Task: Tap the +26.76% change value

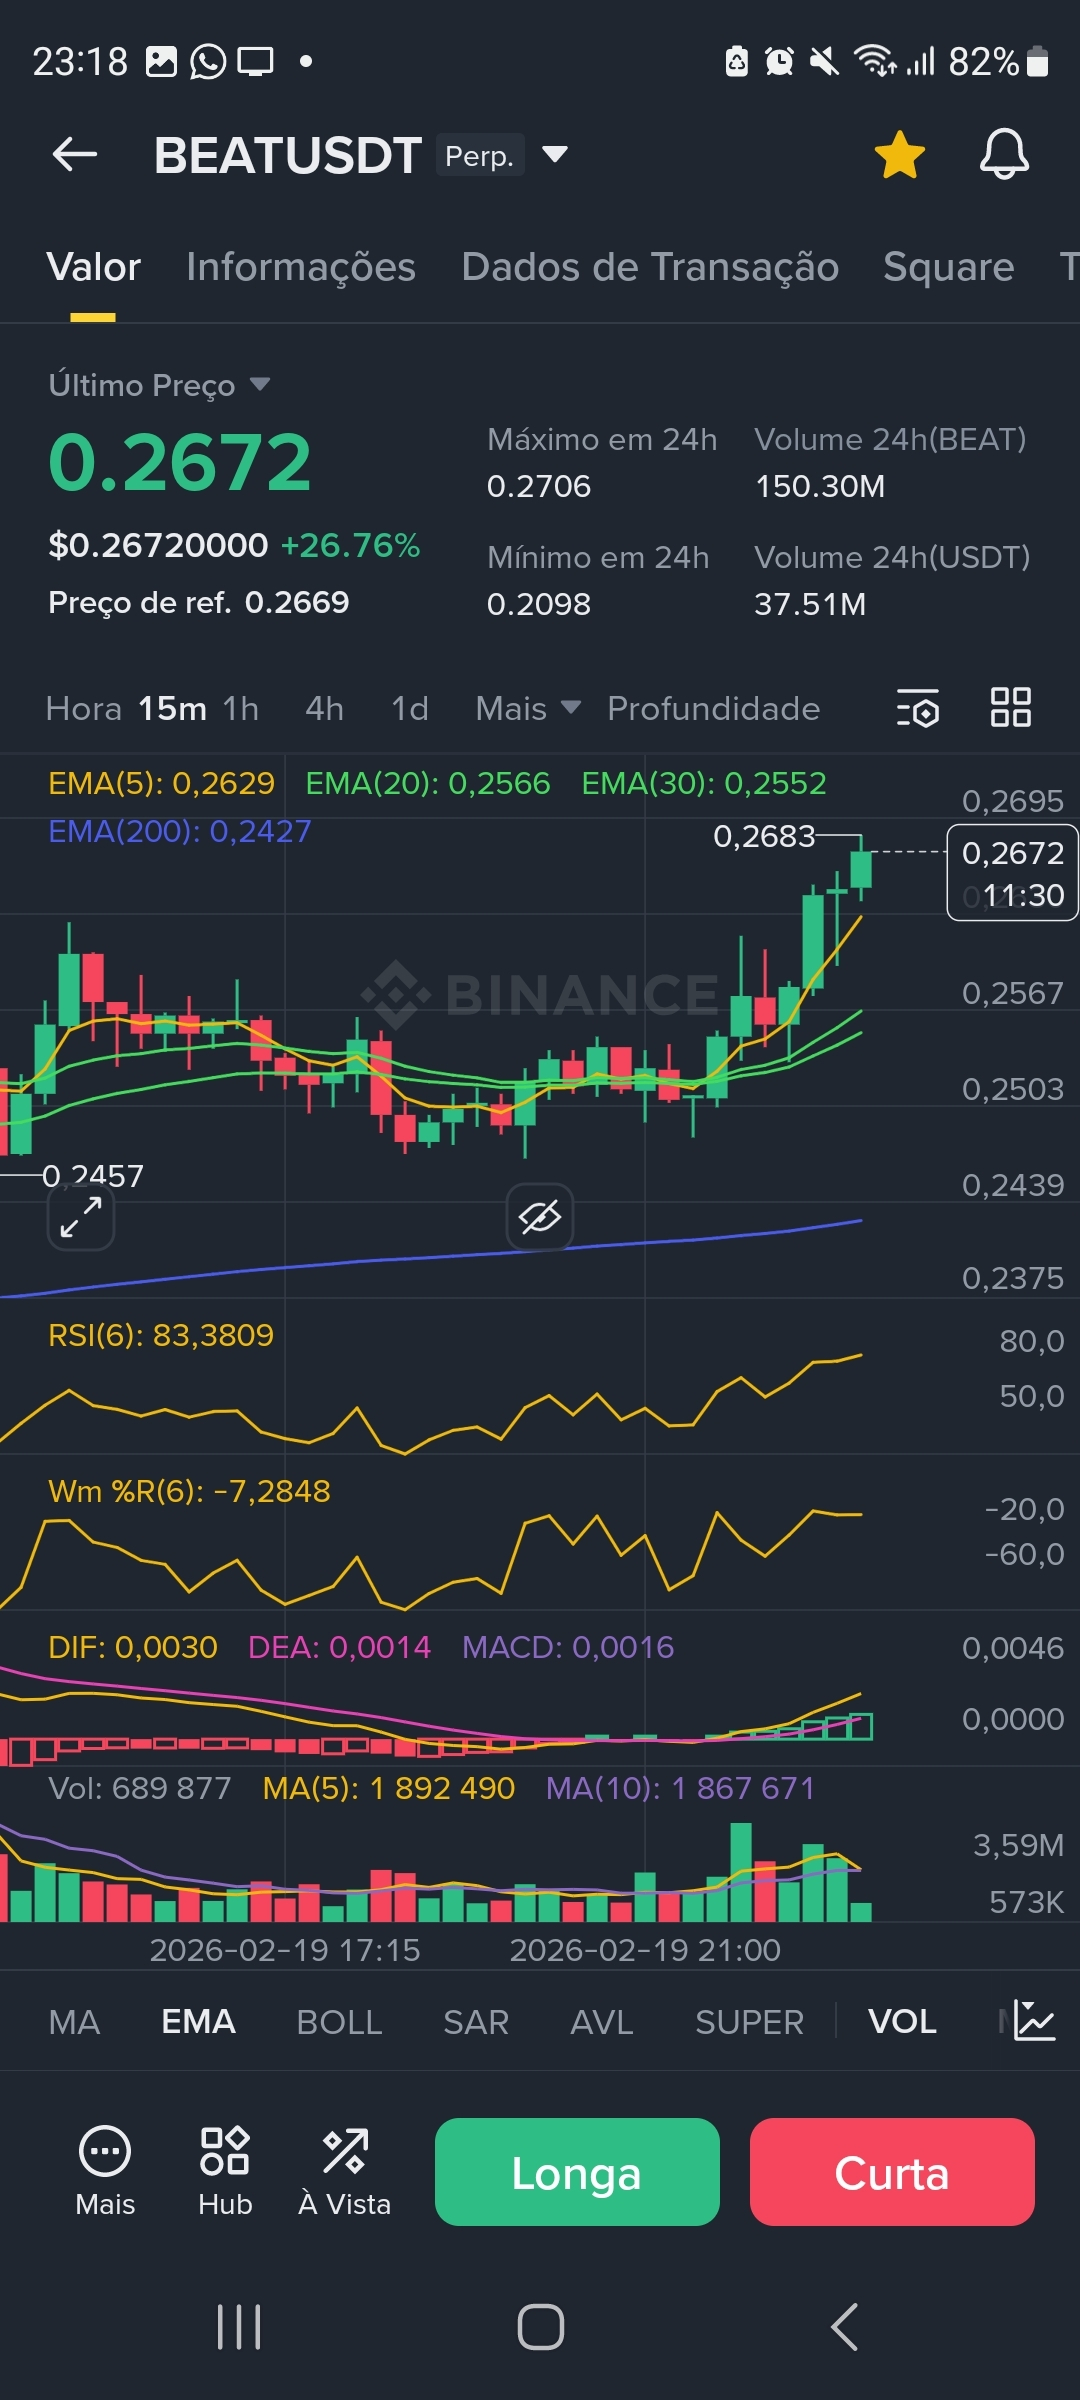Action: tap(350, 545)
